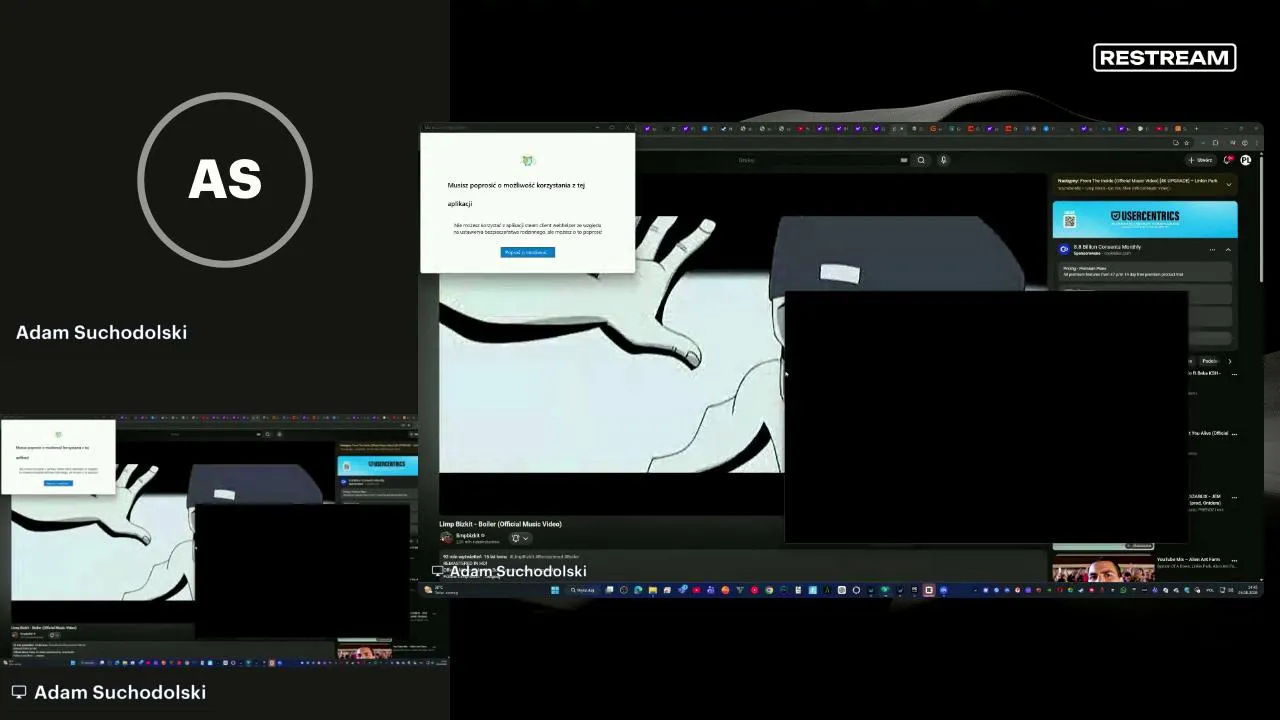This screenshot has width=1280, height=720.
Task: Focus the YouTube search field
Action: [x=820, y=160]
